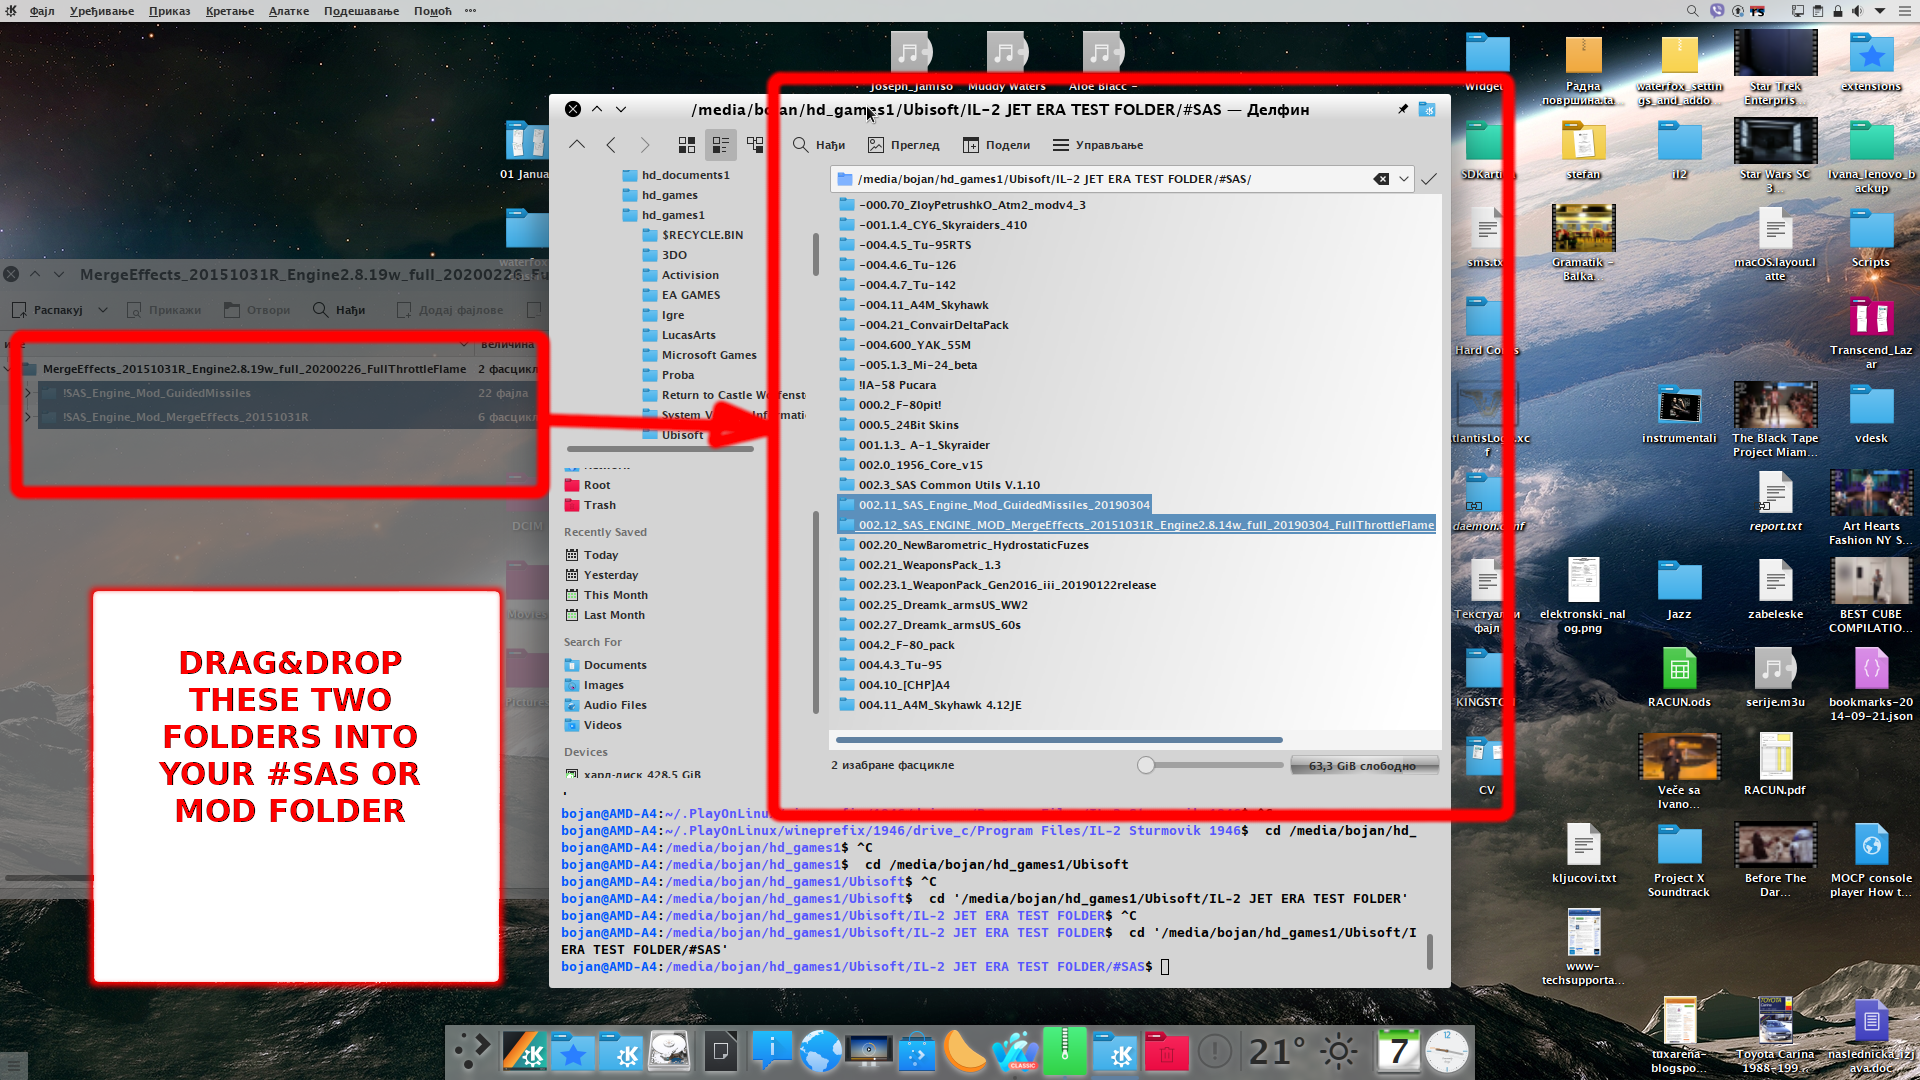The height and width of the screenshot is (1080, 1920).
Task: Confirm location with checkmark icon
Action: pyautogui.click(x=1429, y=179)
